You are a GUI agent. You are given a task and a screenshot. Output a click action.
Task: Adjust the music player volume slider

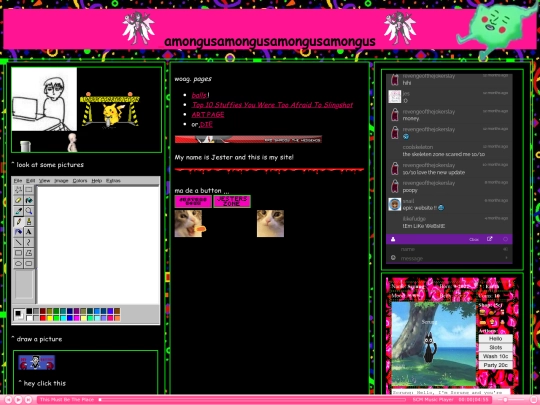[x=512, y=400]
